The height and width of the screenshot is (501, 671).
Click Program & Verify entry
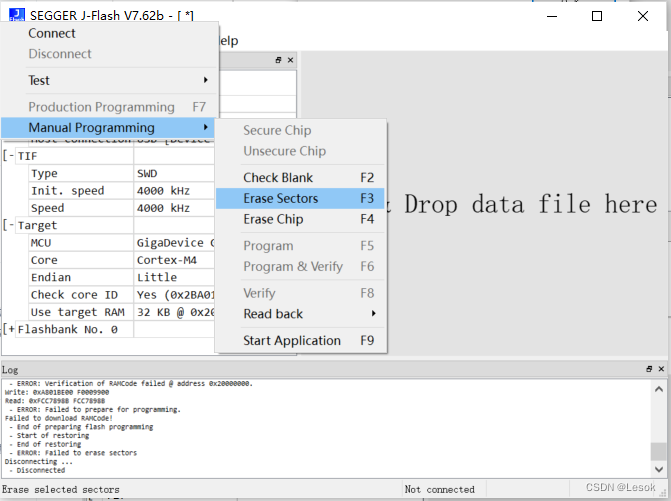pos(301,267)
